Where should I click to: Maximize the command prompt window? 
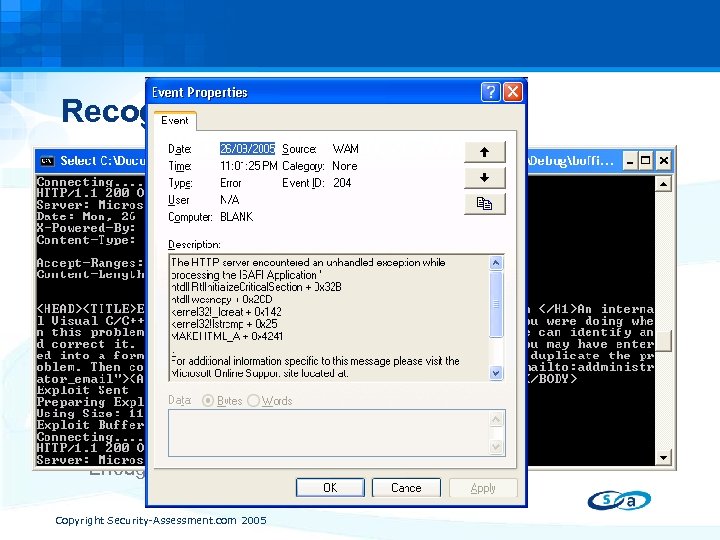pyautogui.click(x=646, y=161)
